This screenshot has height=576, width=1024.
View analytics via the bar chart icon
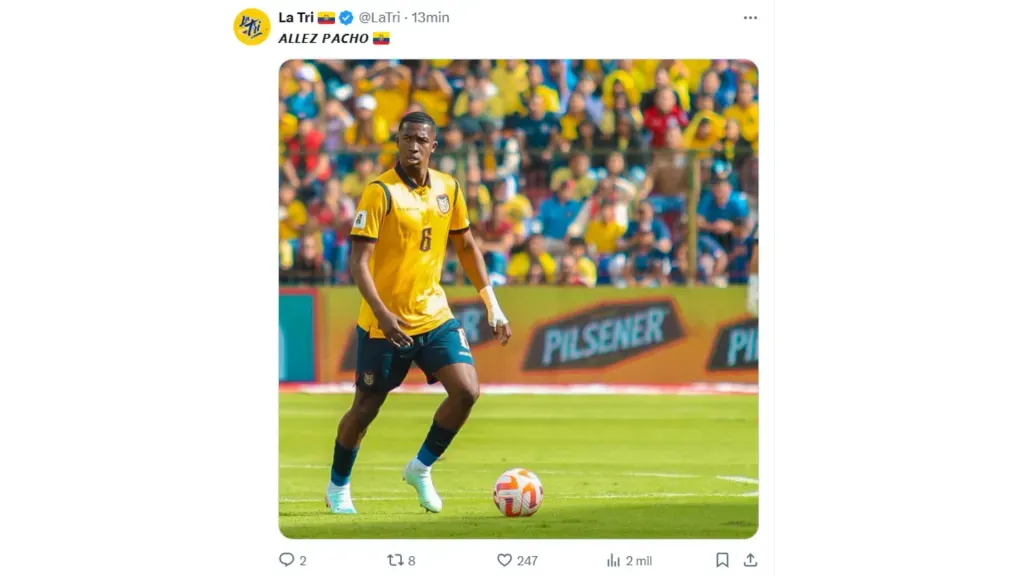(x=613, y=560)
